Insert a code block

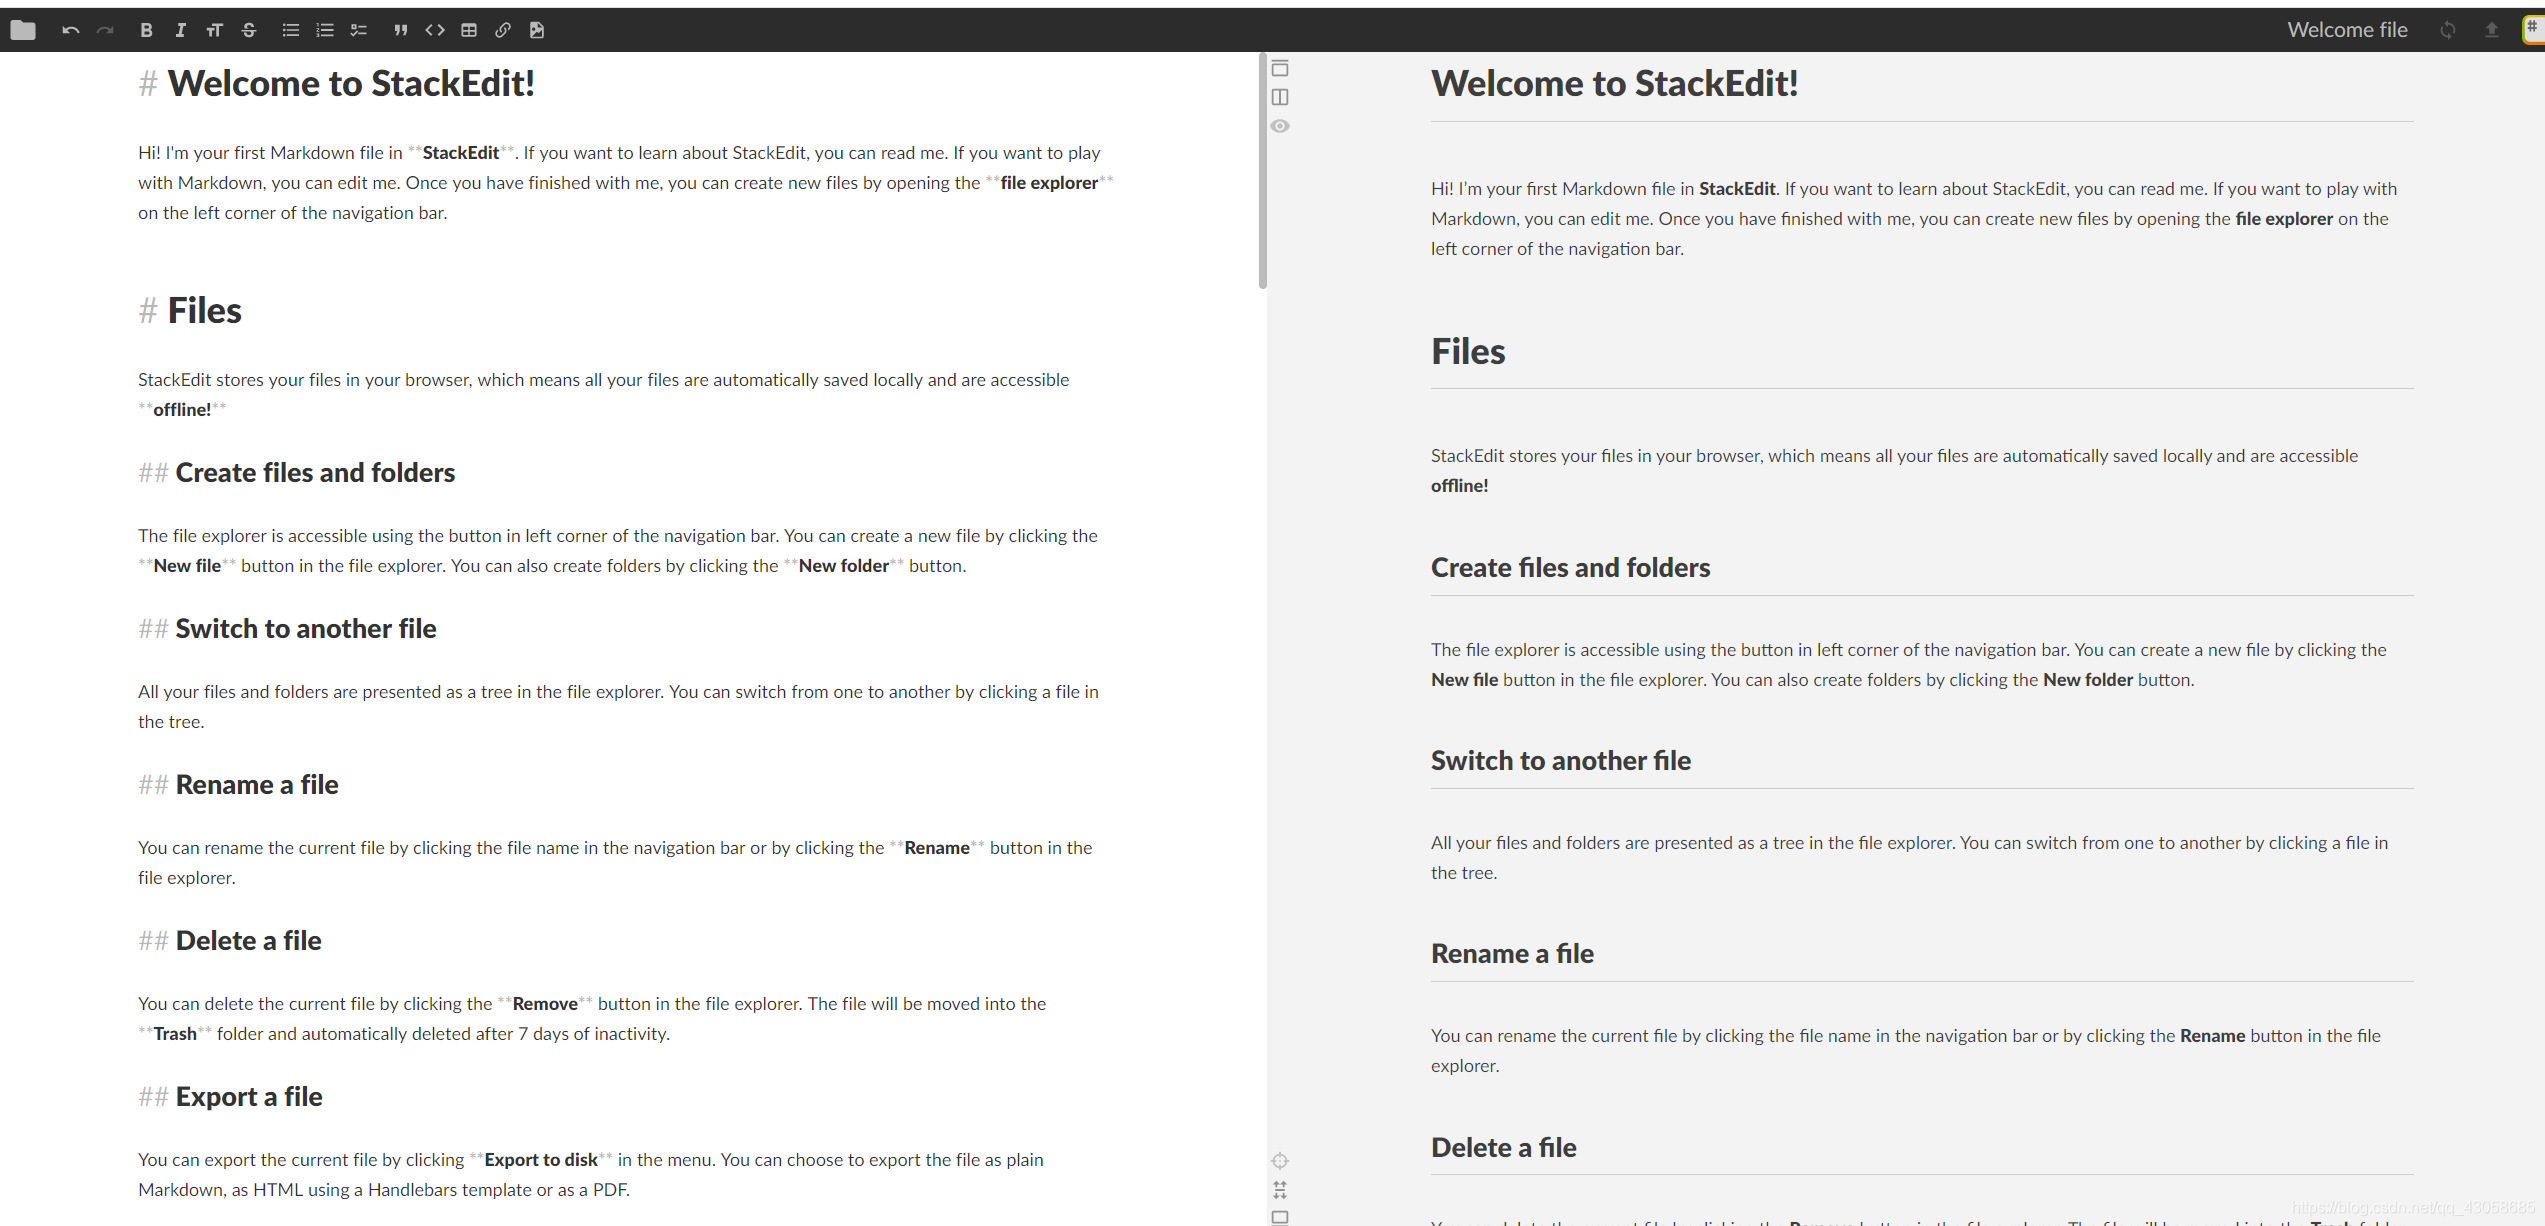pyautogui.click(x=434, y=30)
